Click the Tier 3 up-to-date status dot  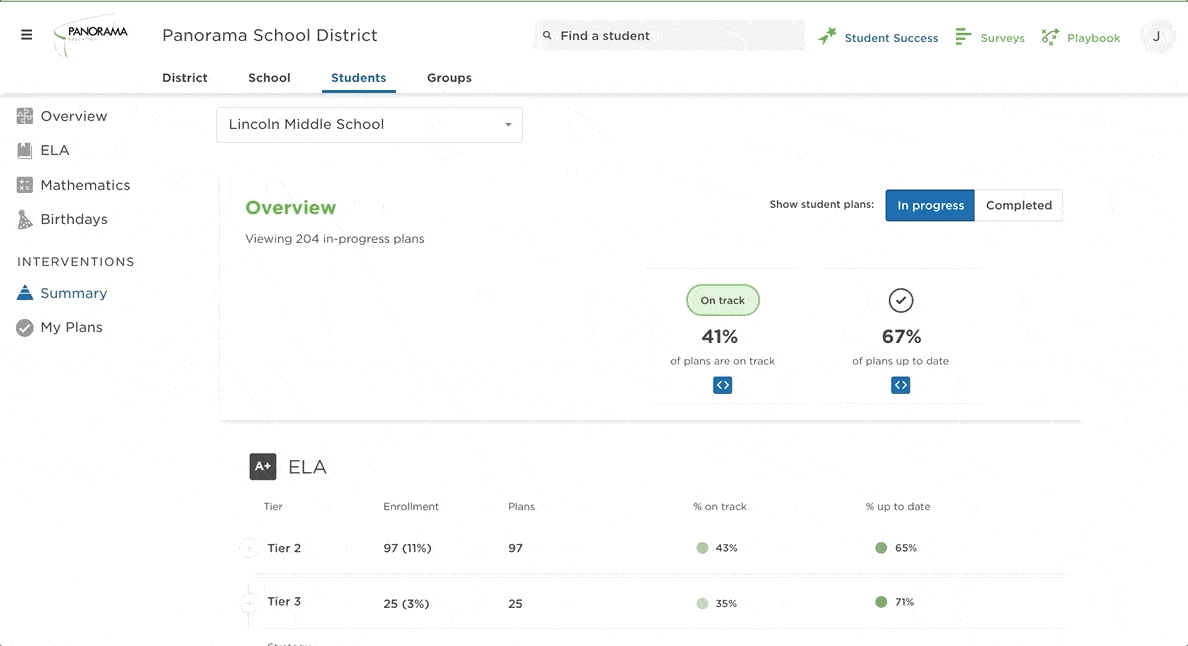coord(881,602)
